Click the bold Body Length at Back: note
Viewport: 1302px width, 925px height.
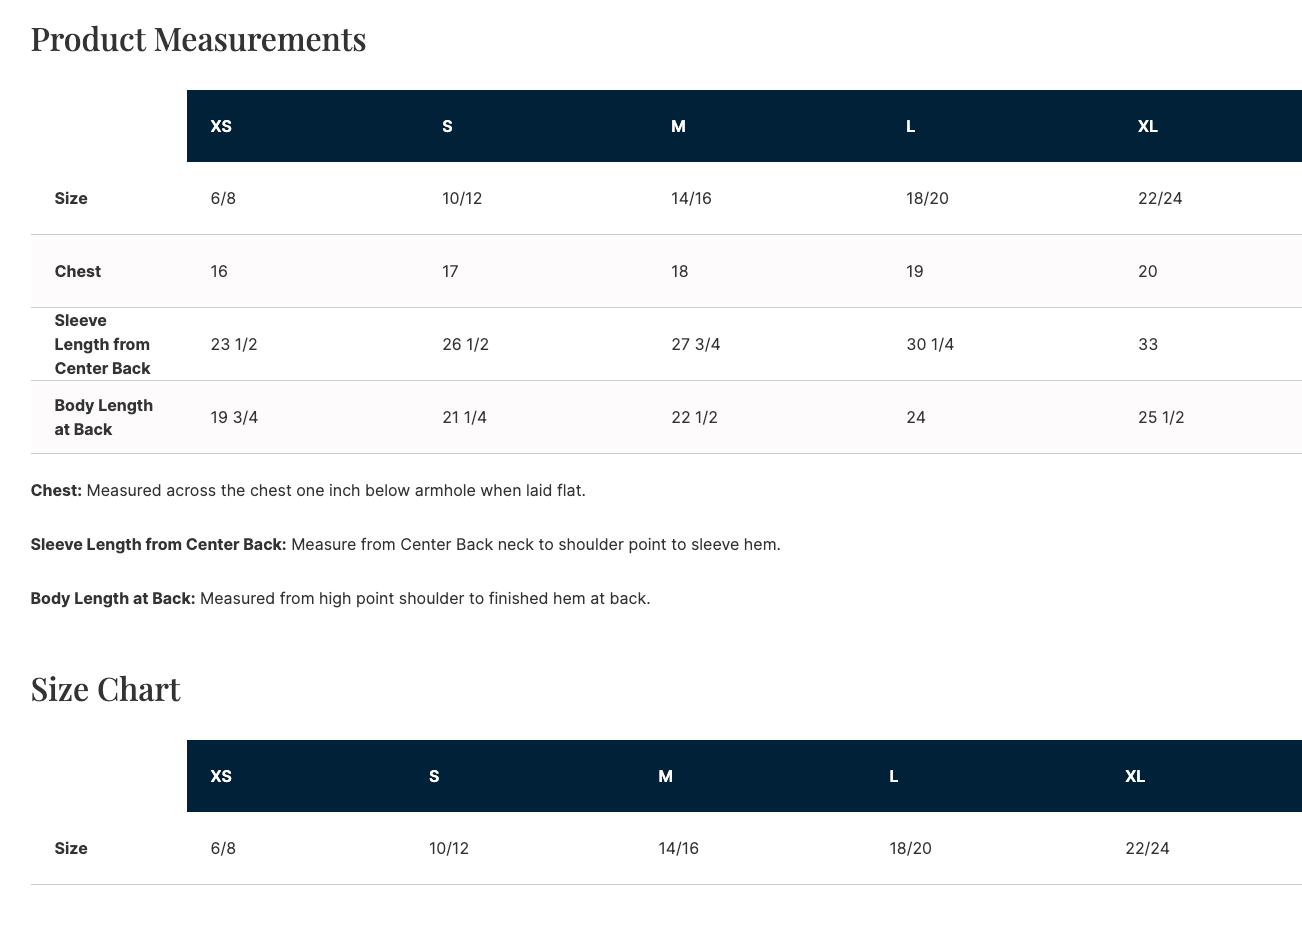tap(113, 598)
